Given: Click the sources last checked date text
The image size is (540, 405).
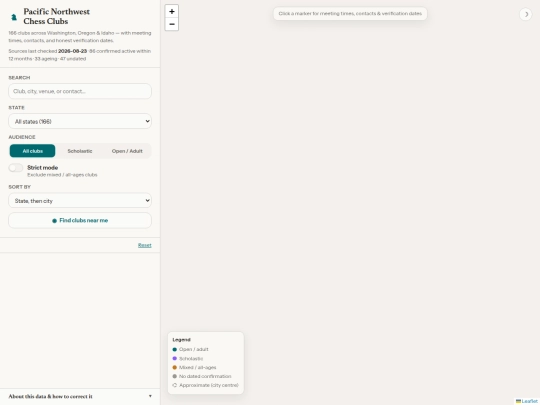Looking at the screenshot, I should 72,51.
